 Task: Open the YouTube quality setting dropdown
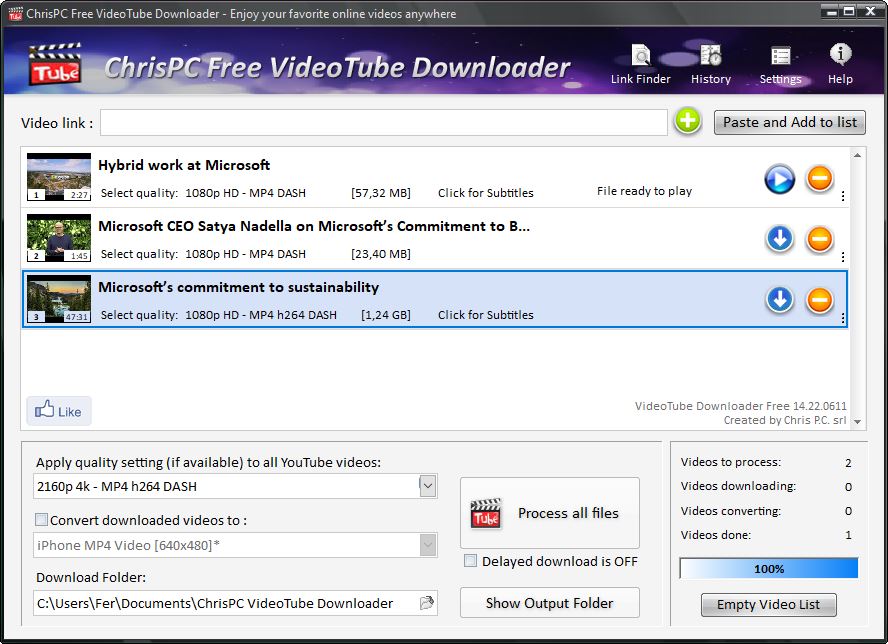pos(428,486)
